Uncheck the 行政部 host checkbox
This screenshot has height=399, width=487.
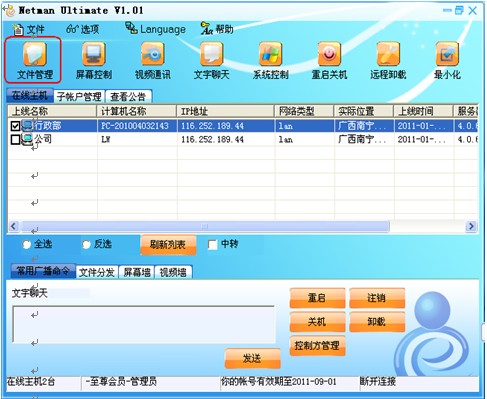coord(15,126)
